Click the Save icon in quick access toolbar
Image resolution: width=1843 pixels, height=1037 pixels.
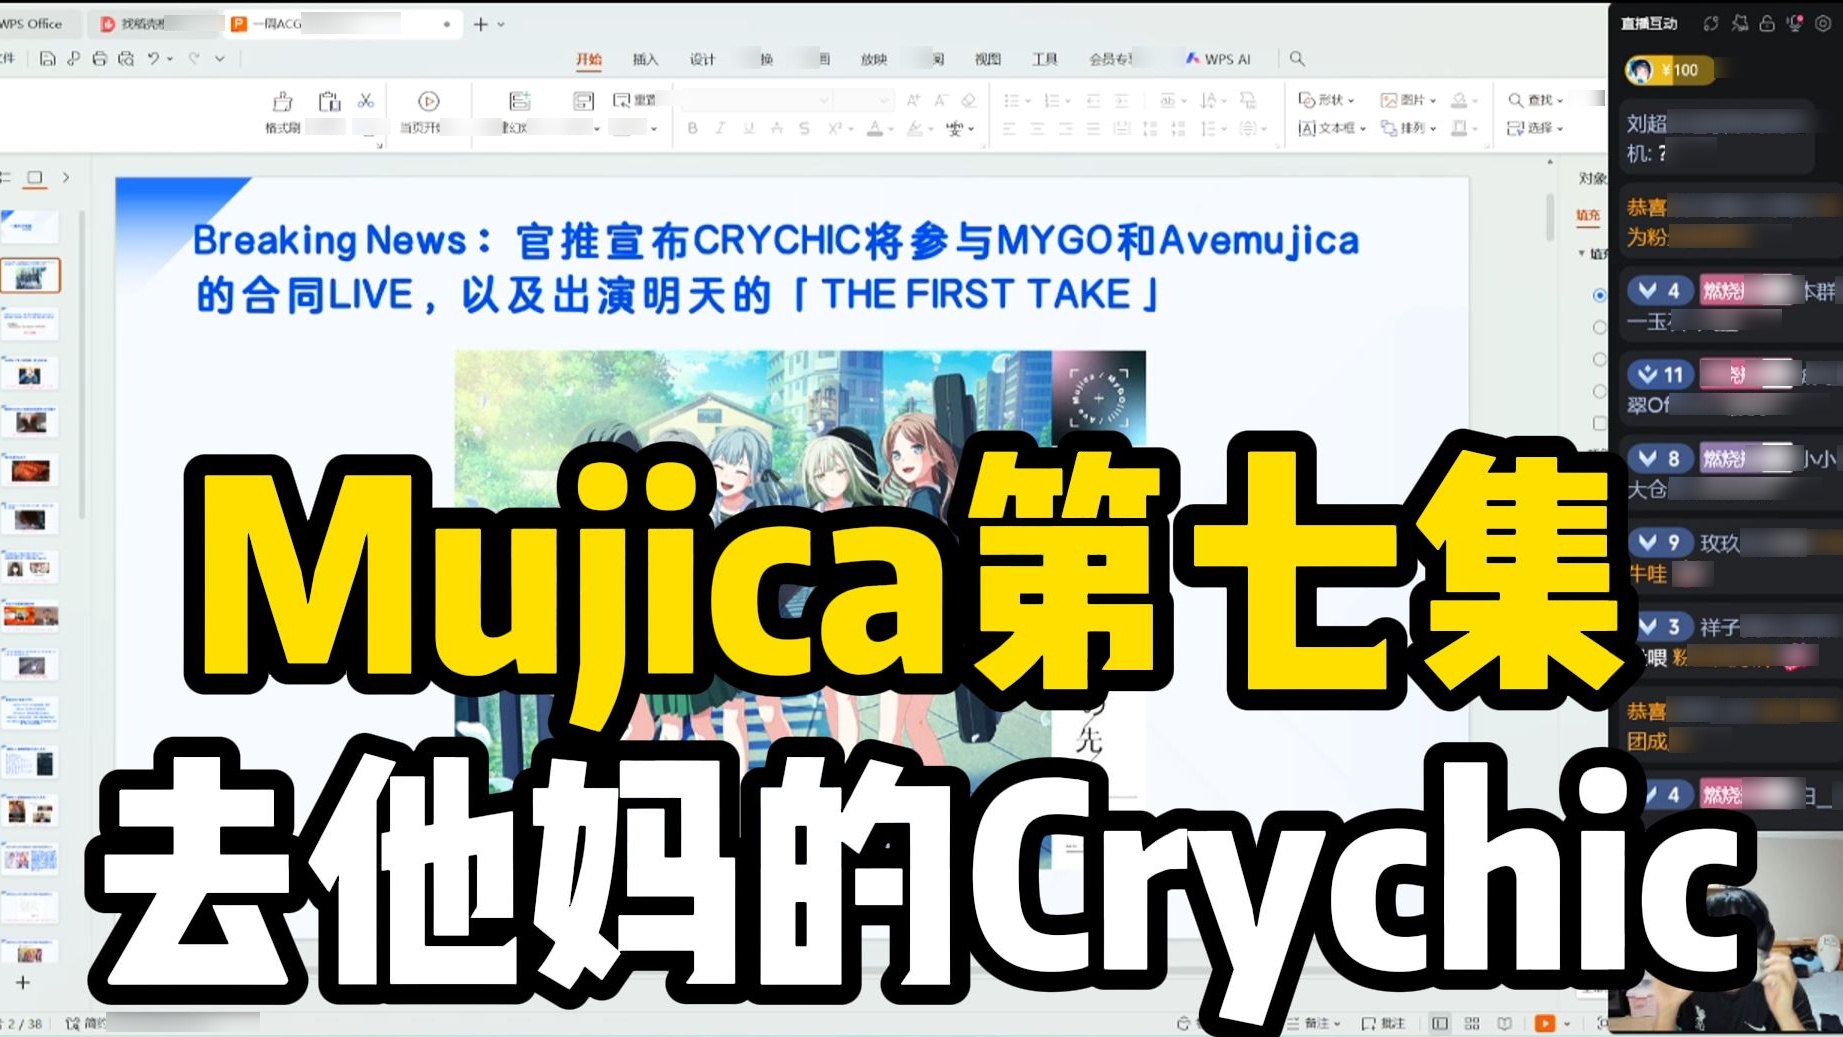[47, 59]
